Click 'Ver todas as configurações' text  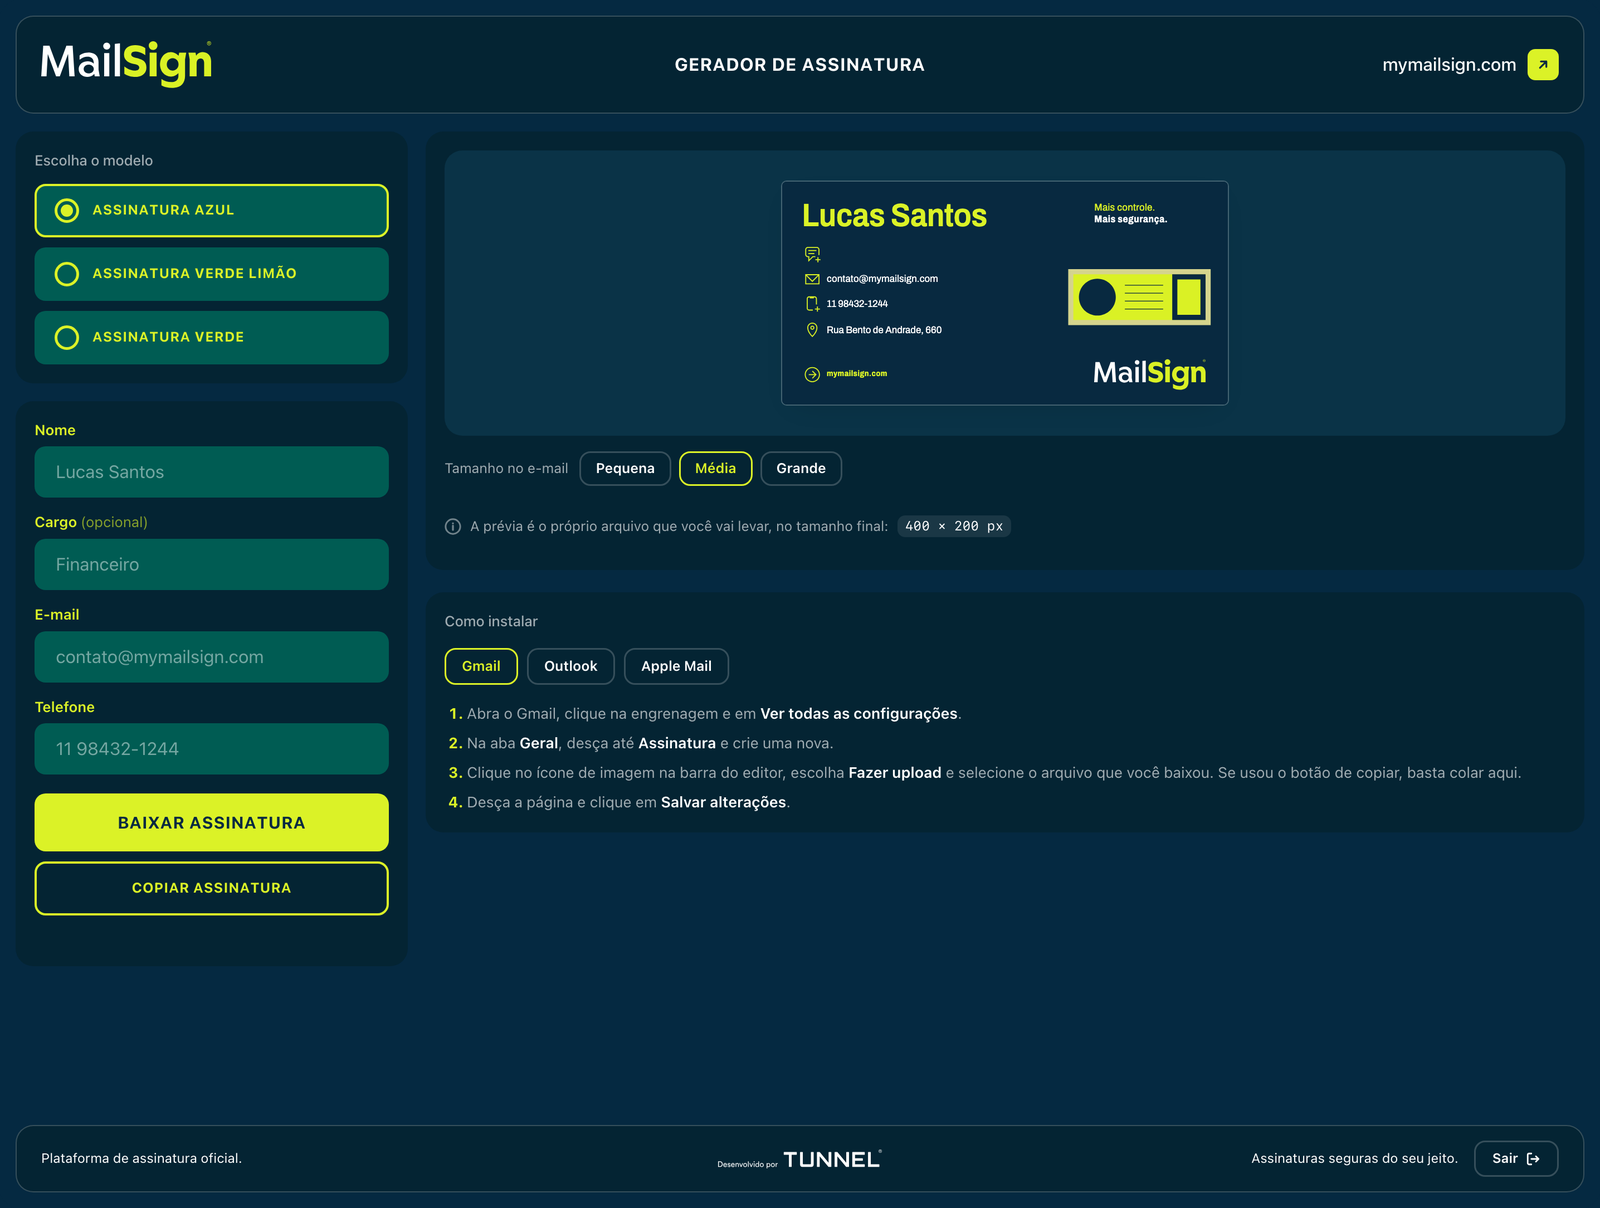(x=859, y=714)
